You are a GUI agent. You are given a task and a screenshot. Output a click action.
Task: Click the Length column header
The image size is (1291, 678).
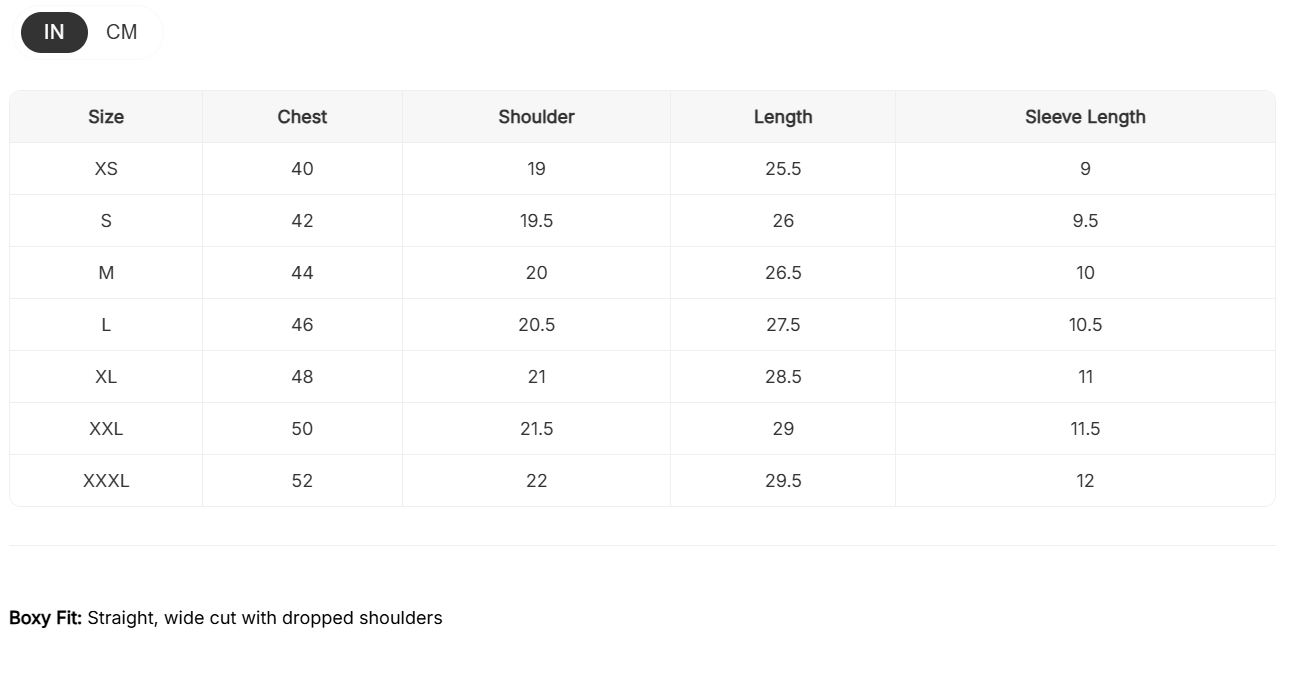(783, 117)
